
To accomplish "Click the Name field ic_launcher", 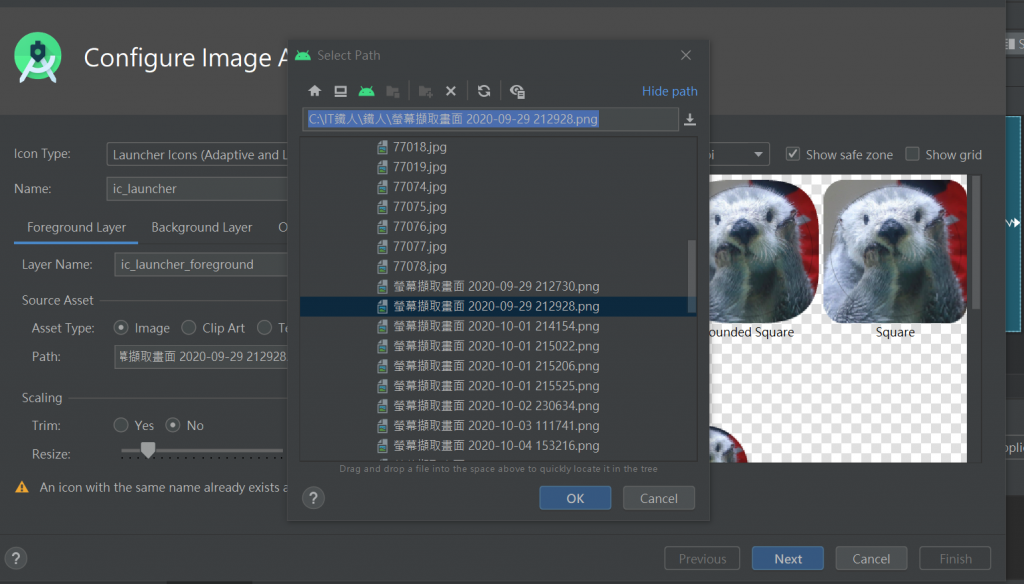I will [197, 189].
